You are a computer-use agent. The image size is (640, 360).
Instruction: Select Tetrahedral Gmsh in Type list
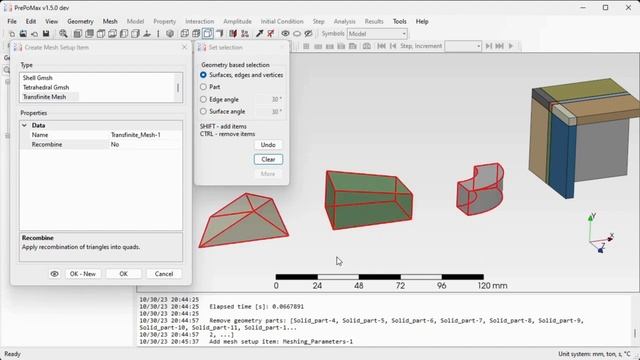[46, 87]
